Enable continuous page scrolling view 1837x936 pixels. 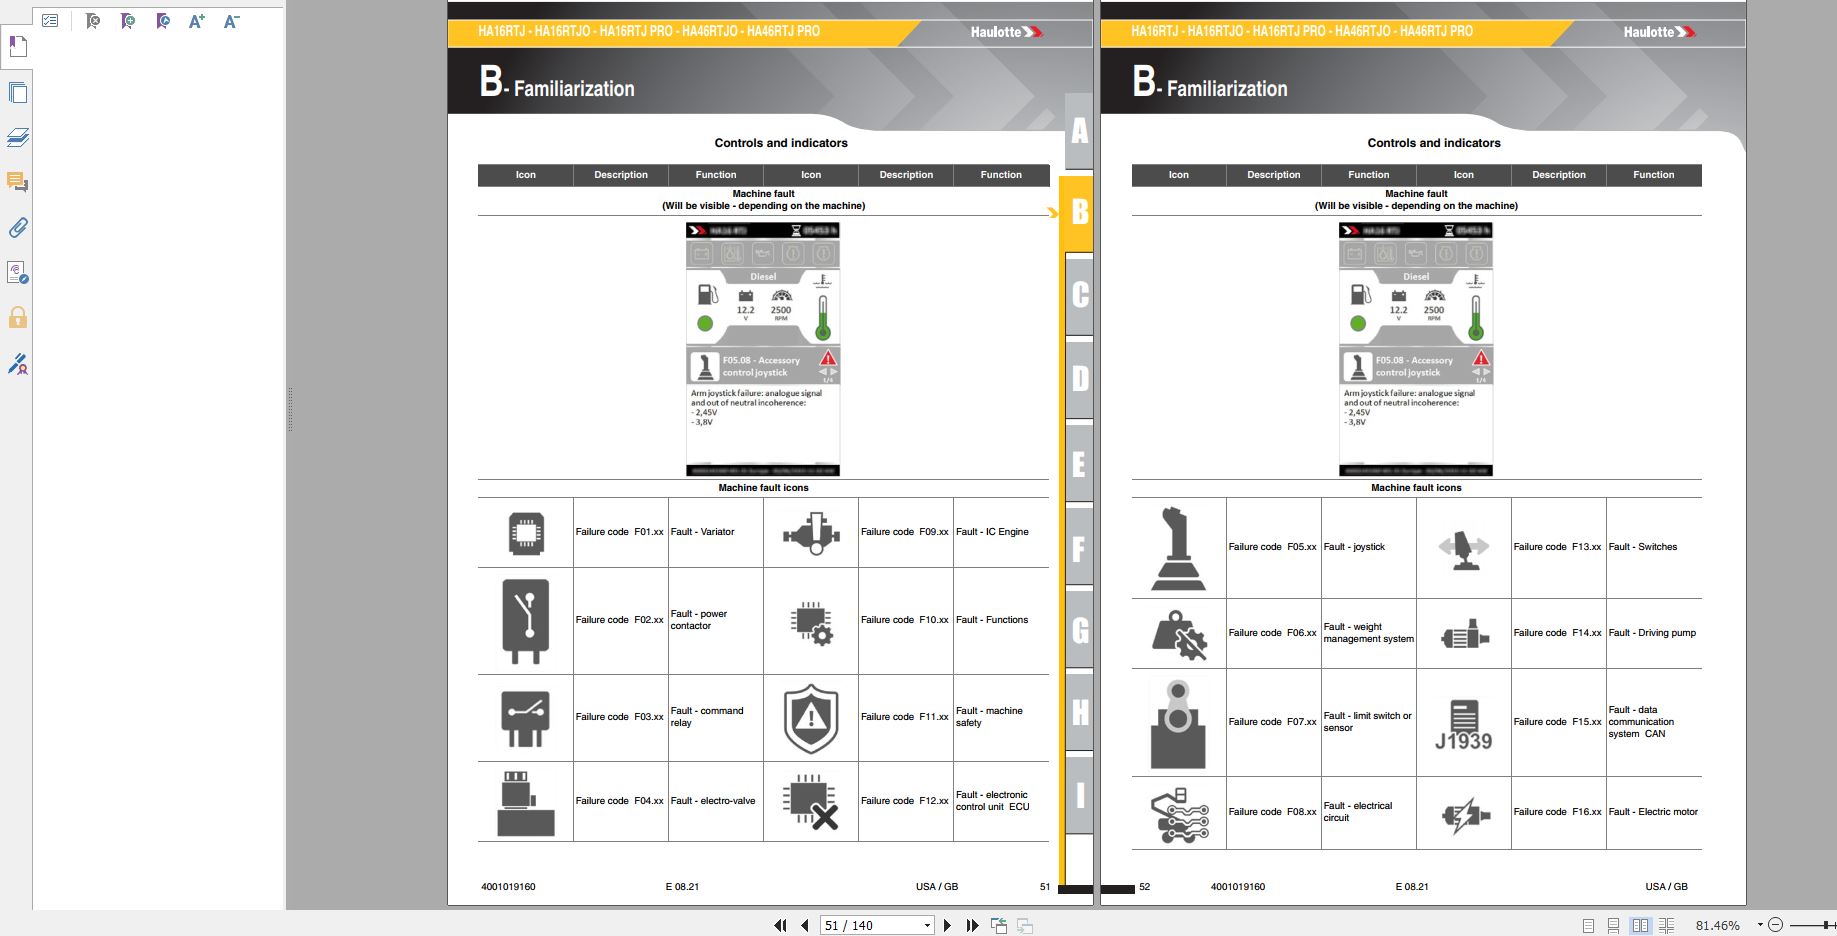click(x=1613, y=926)
